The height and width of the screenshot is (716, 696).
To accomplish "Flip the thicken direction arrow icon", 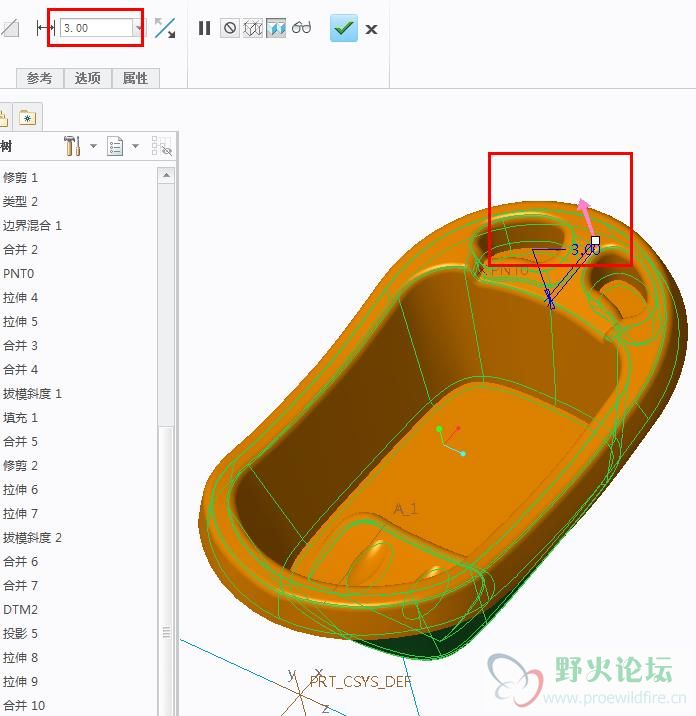I will (165, 28).
